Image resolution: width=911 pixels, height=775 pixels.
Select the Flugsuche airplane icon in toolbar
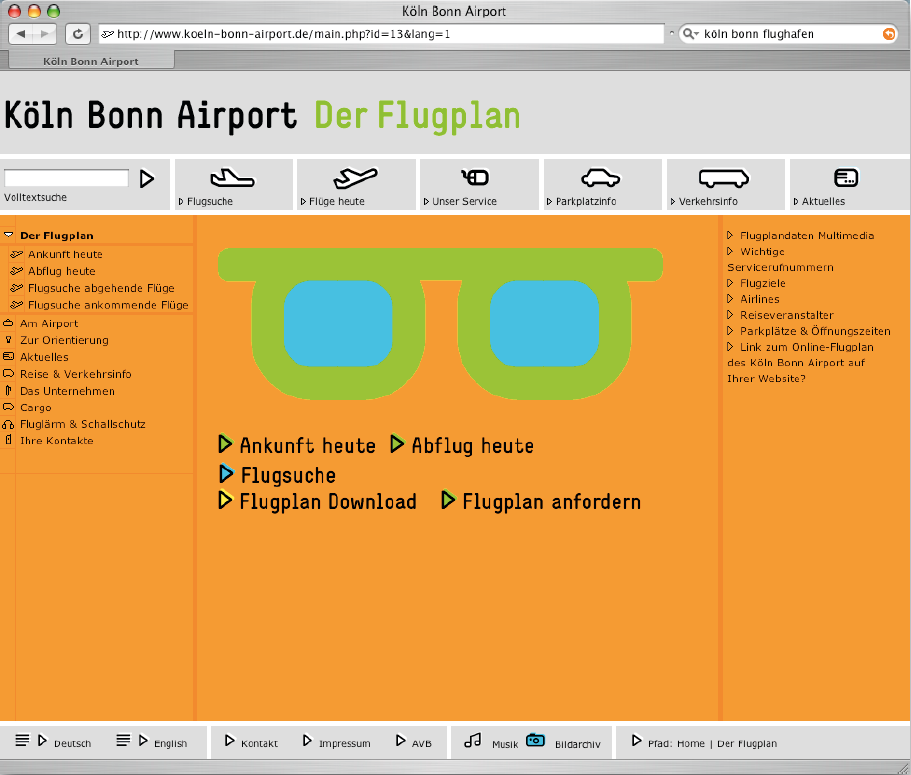tap(233, 178)
